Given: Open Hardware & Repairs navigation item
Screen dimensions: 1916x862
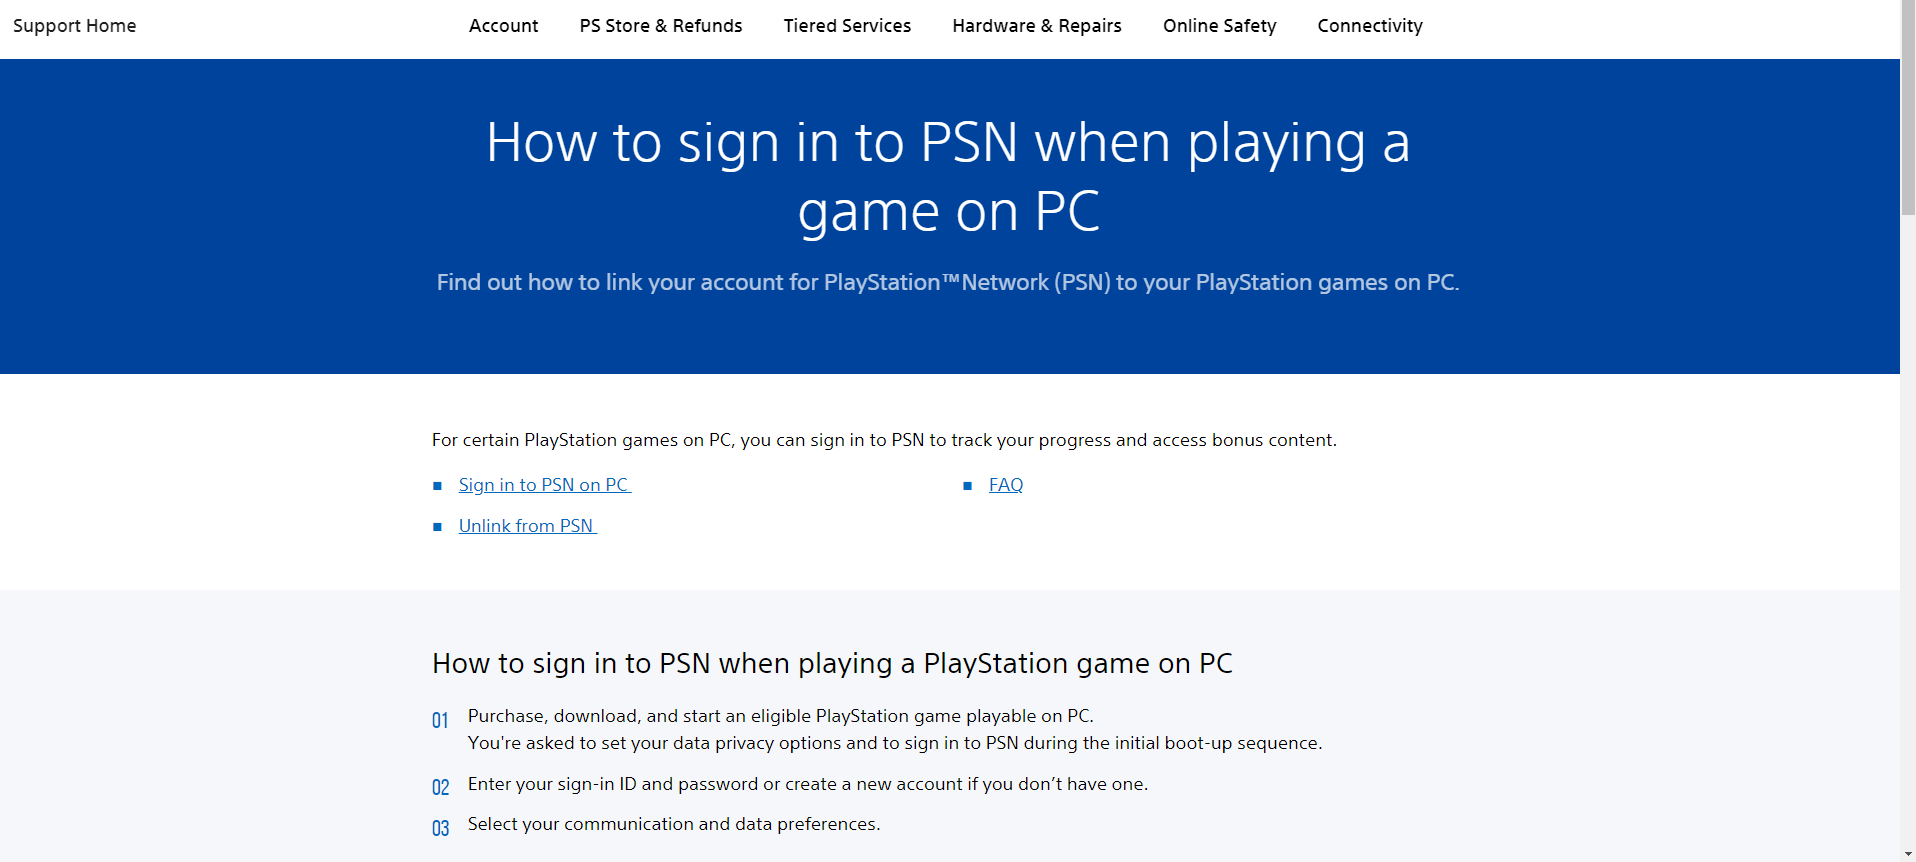Looking at the screenshot, I should 1037,26.
